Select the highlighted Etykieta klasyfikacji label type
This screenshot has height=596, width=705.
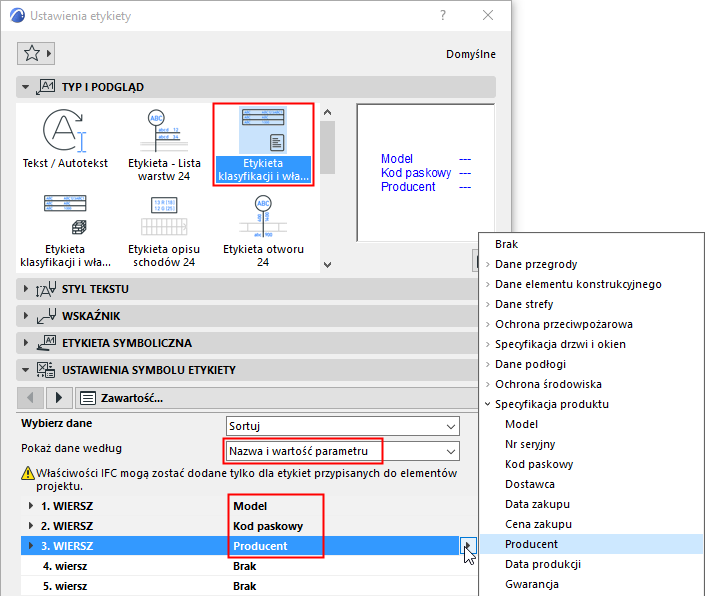pos(263,144)
